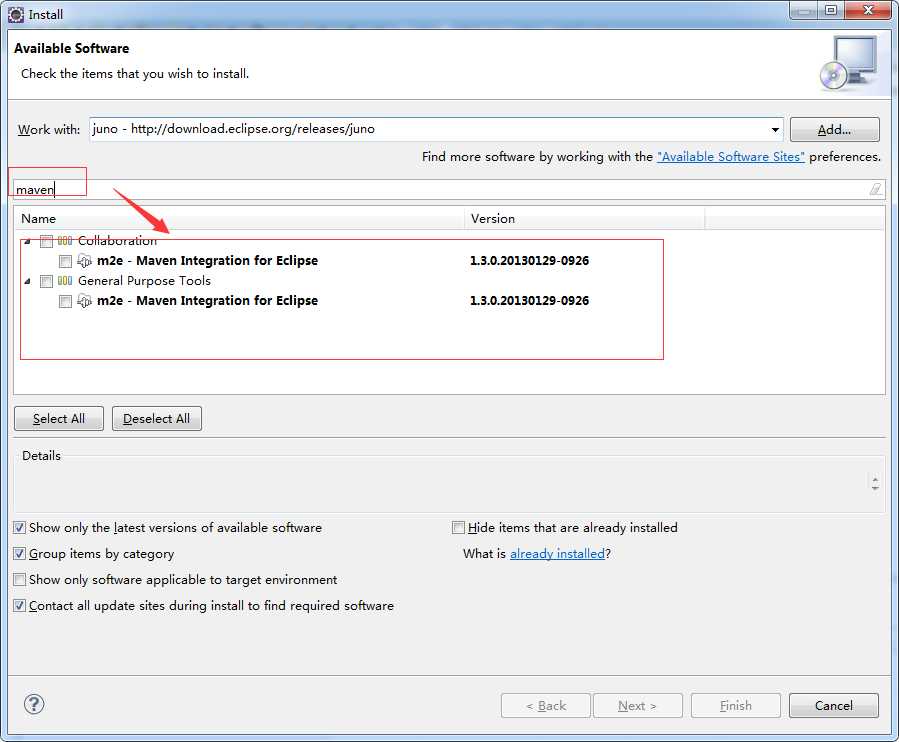This screenshot has height=742, width=899.
Task: Collapse the Collaboration tree node
Action: [27, 241]
